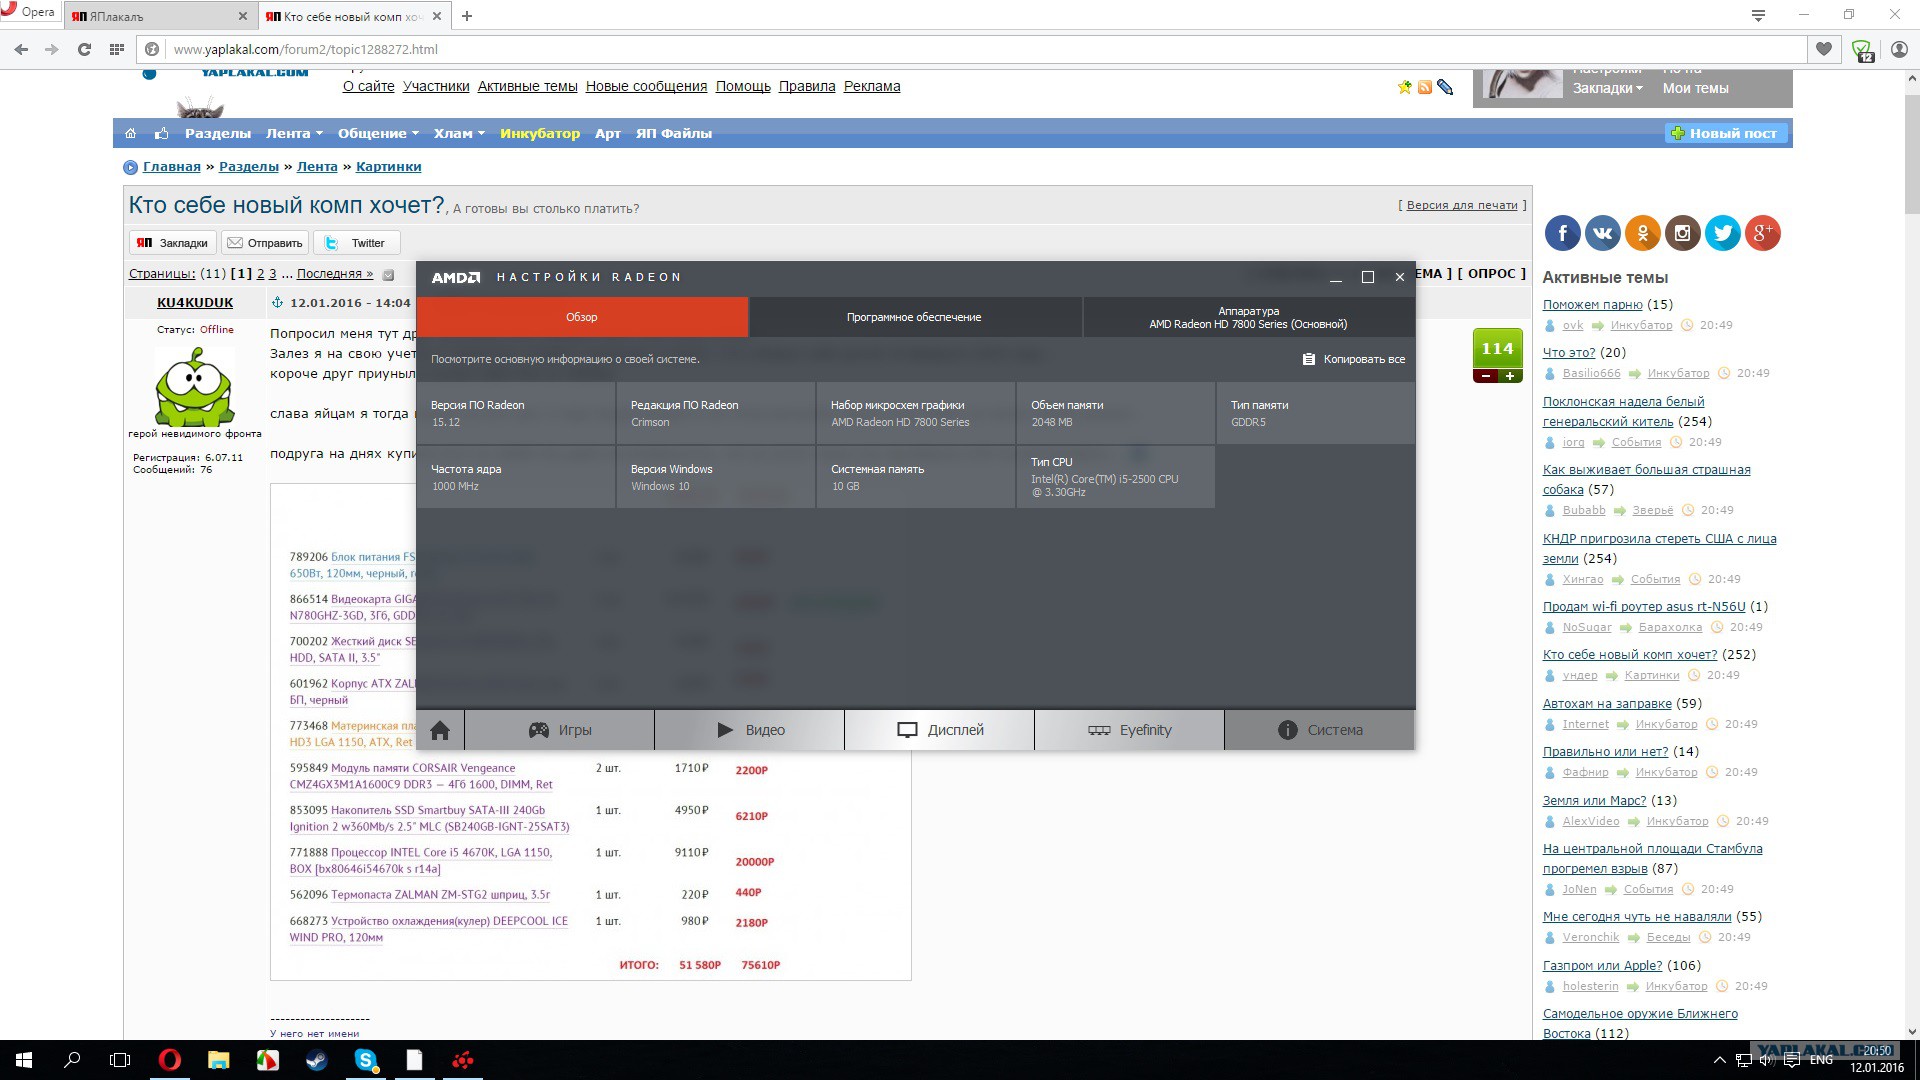1920x1080 pixels.
Task: Click the home icon in site navigation bar
Action: [130, 133]
